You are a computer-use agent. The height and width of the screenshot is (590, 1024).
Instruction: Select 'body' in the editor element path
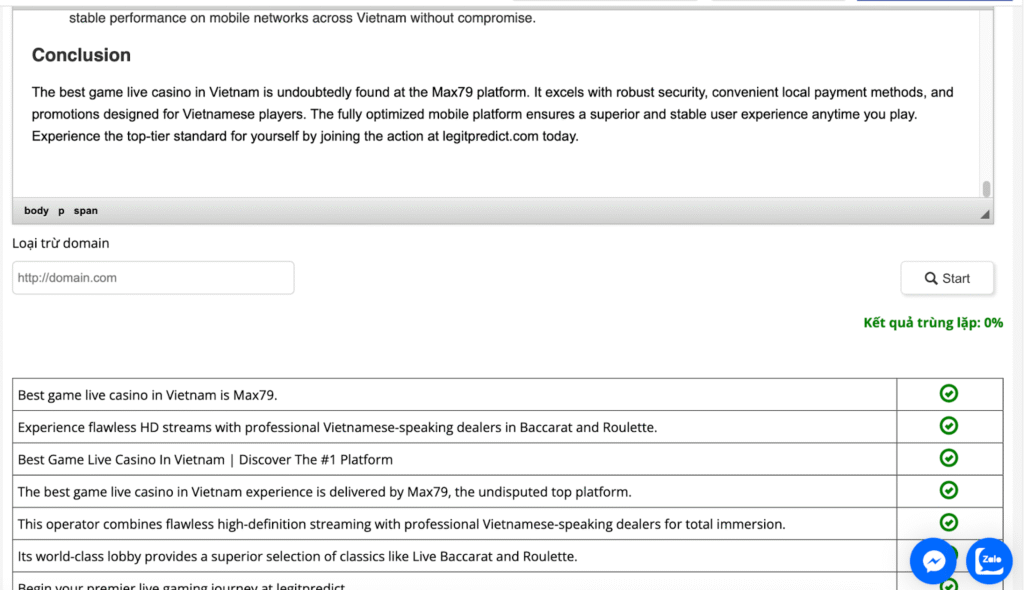(36, 211)
